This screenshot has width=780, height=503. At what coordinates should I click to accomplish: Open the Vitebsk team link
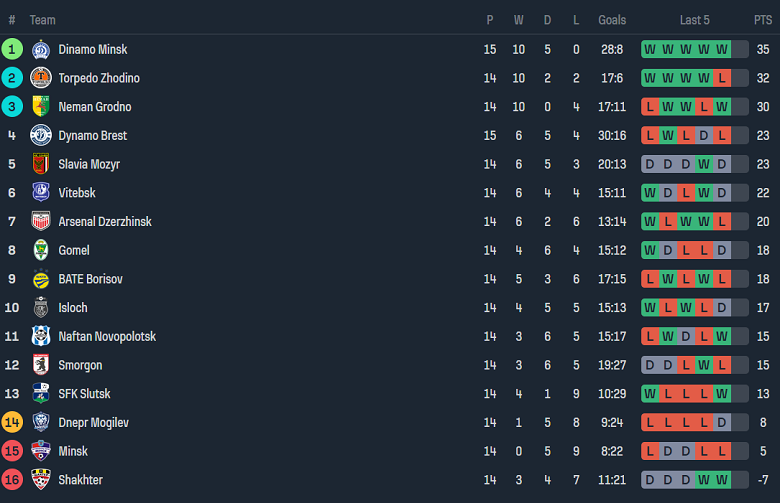click(x=76, y=193)
